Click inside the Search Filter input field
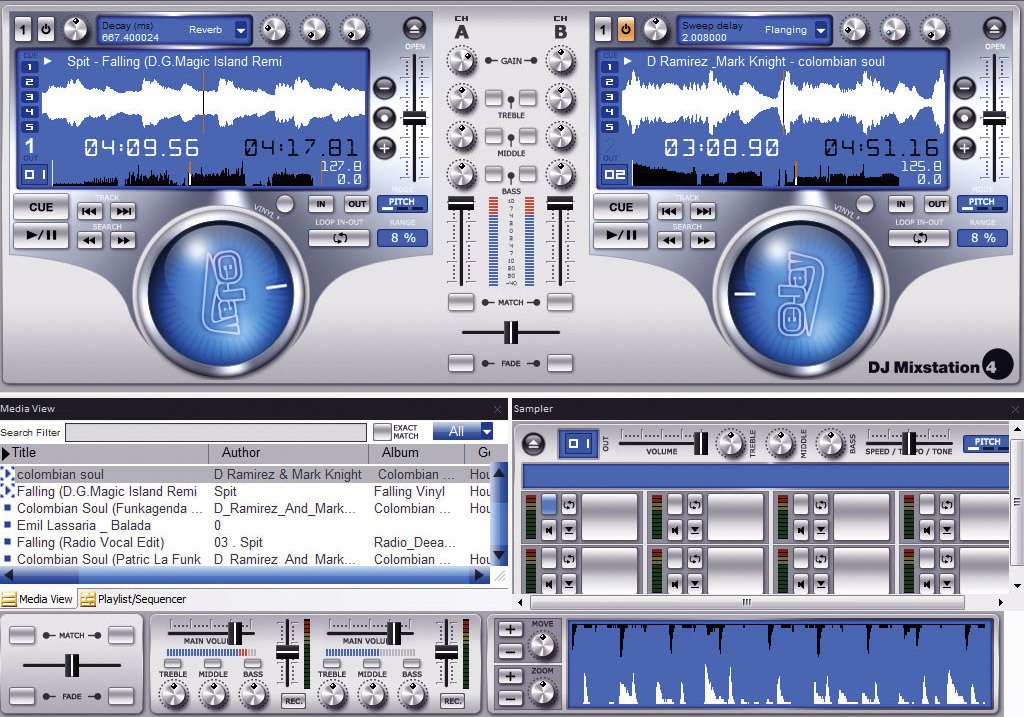1024x717 pixels. [215, 433]
